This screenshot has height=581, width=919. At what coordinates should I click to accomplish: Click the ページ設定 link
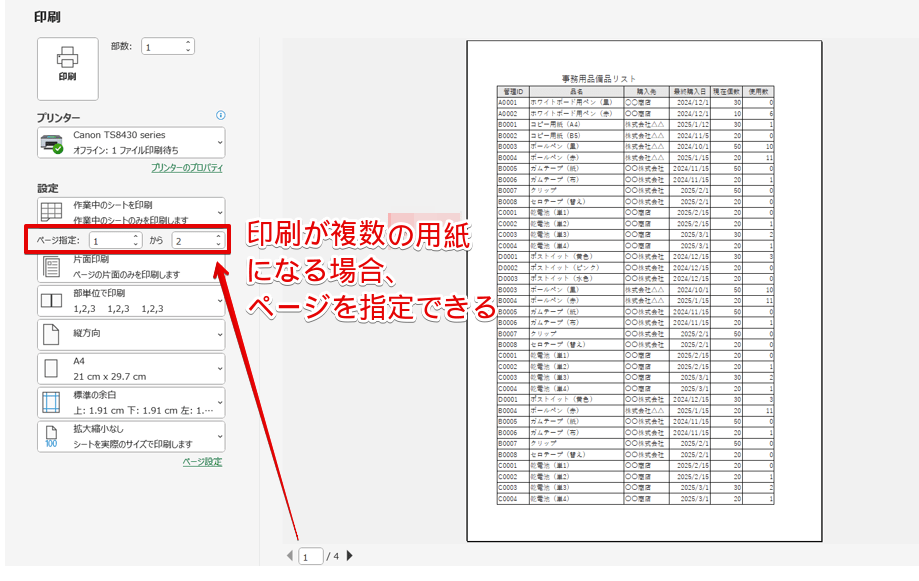tap(202, 460)
